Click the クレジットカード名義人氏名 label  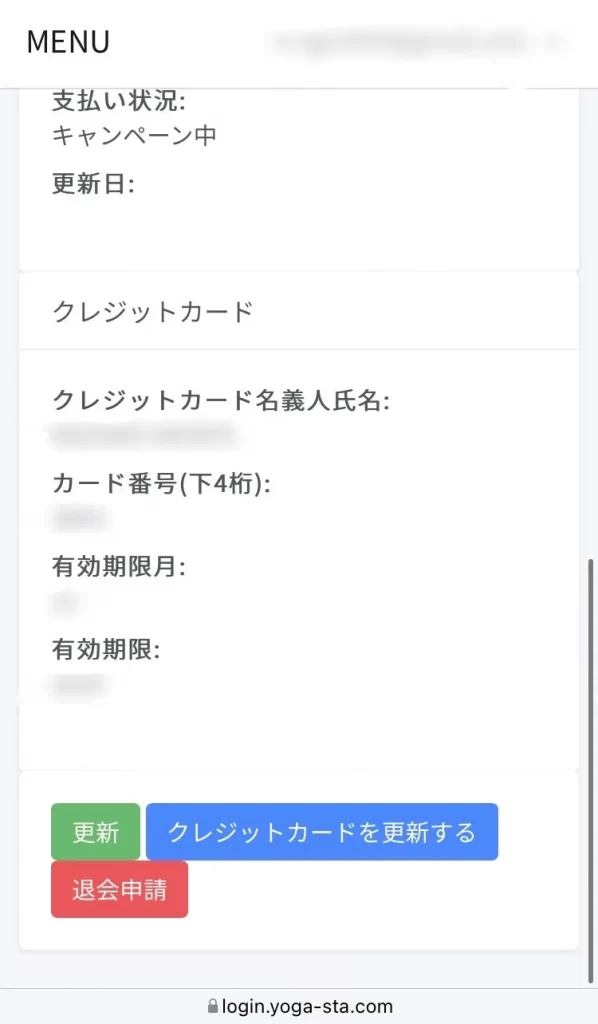[x=221, y=400]
